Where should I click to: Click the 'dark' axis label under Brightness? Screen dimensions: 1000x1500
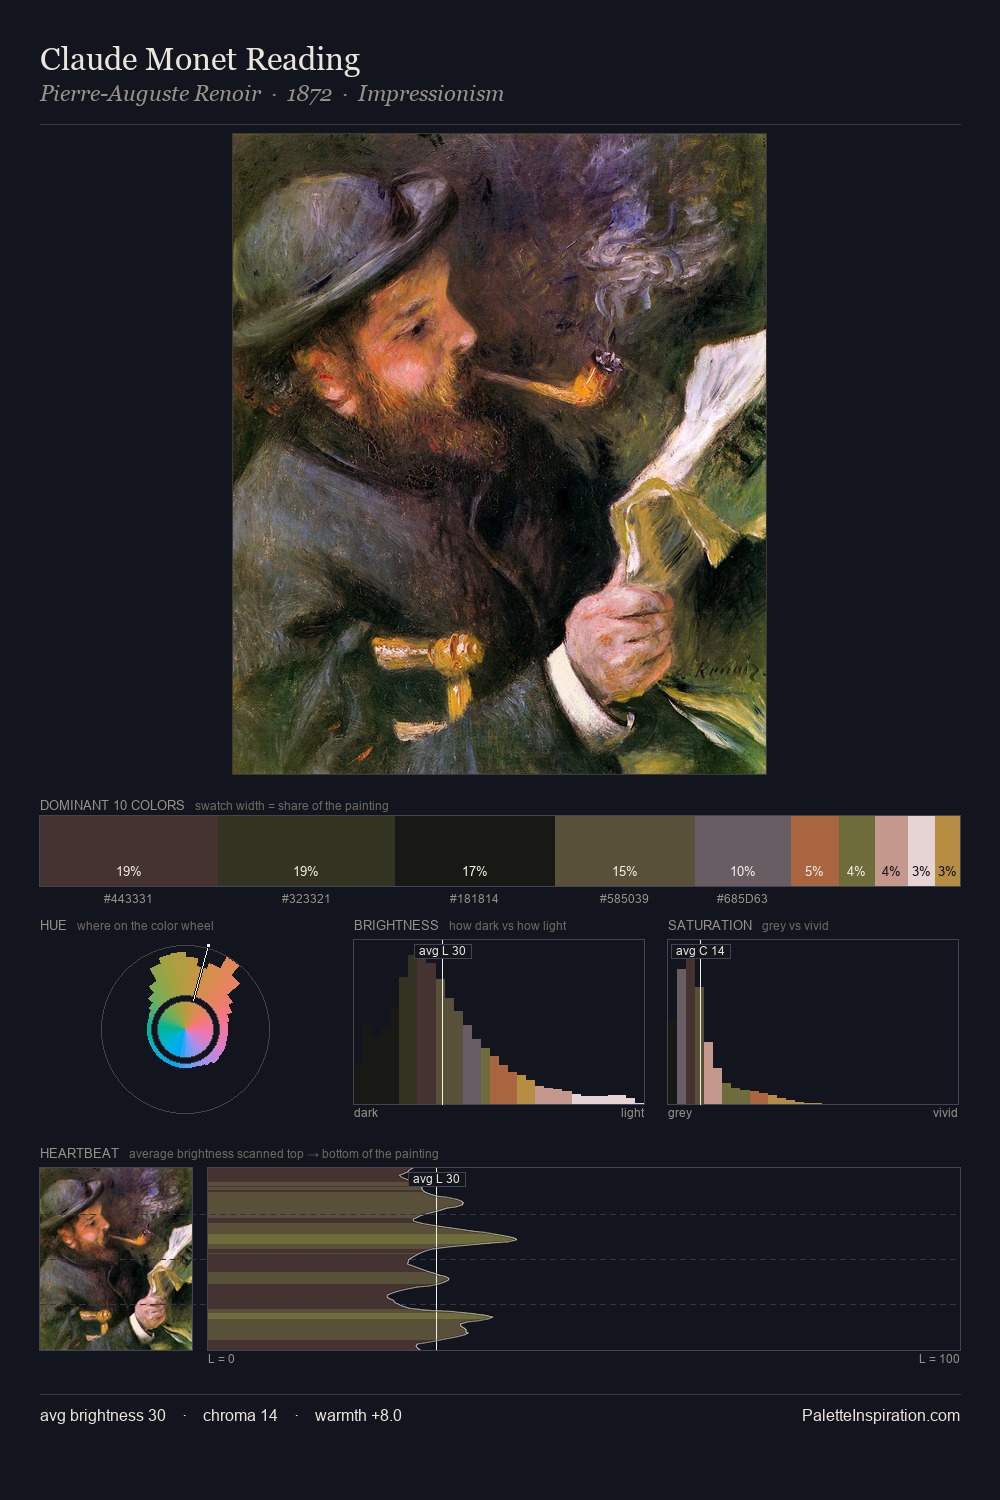click(x=366, y=1112)
